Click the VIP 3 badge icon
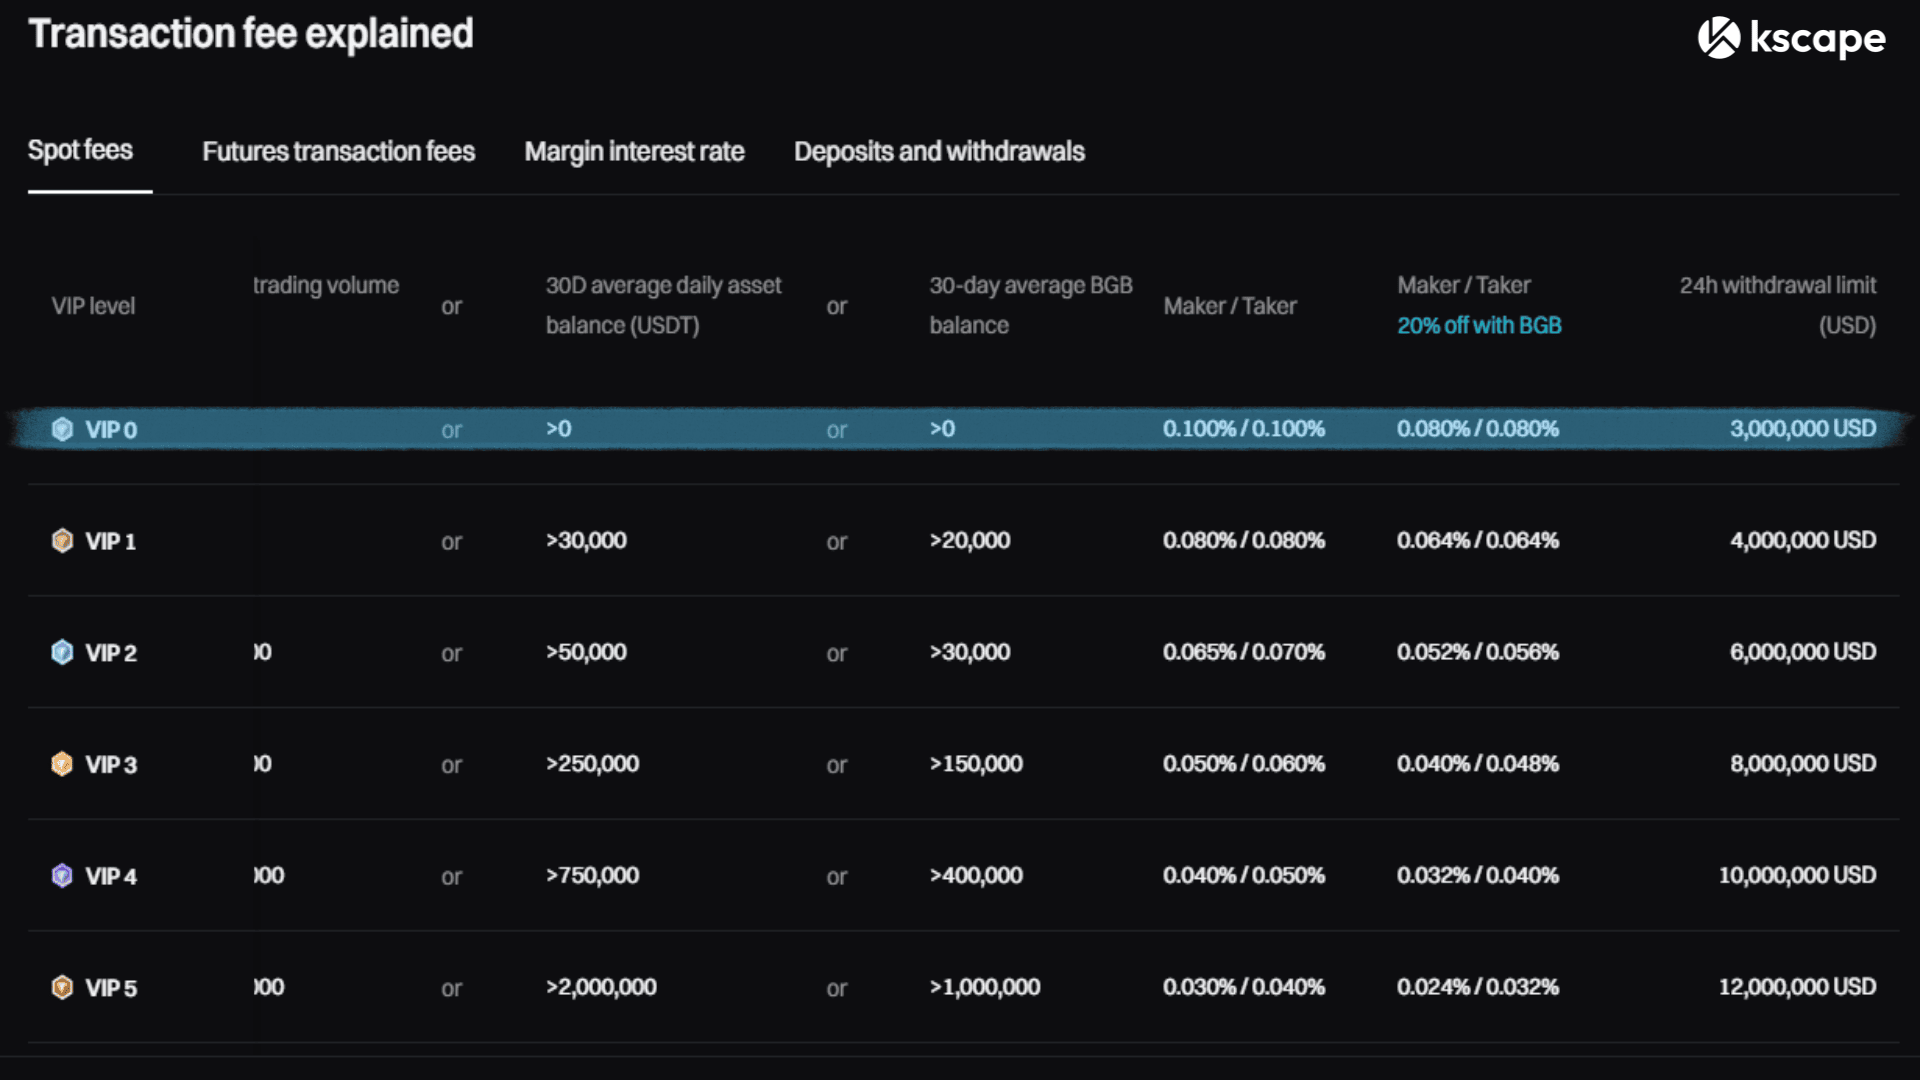Screen dimensions: 1920x1080 (x=62, y=764)
